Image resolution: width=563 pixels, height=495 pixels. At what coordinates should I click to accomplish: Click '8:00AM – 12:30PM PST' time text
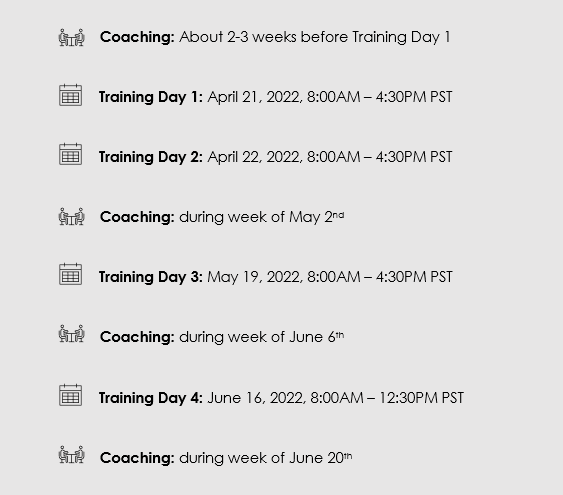pos(387,398)
